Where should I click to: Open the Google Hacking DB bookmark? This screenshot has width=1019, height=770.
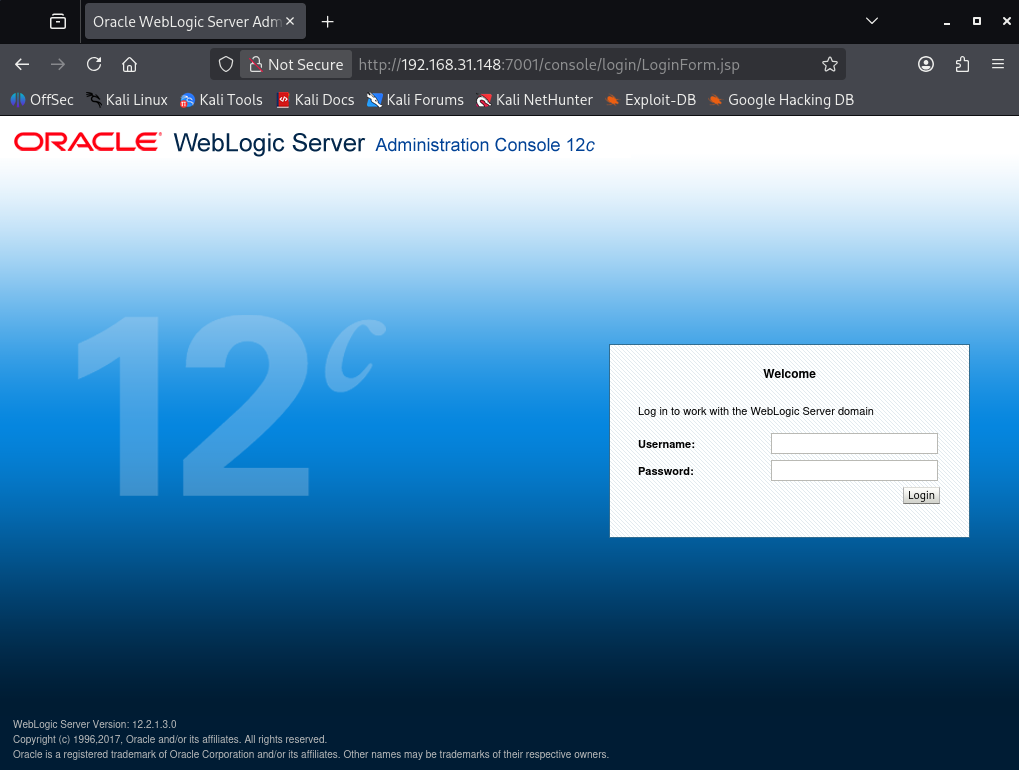[780, 100]
